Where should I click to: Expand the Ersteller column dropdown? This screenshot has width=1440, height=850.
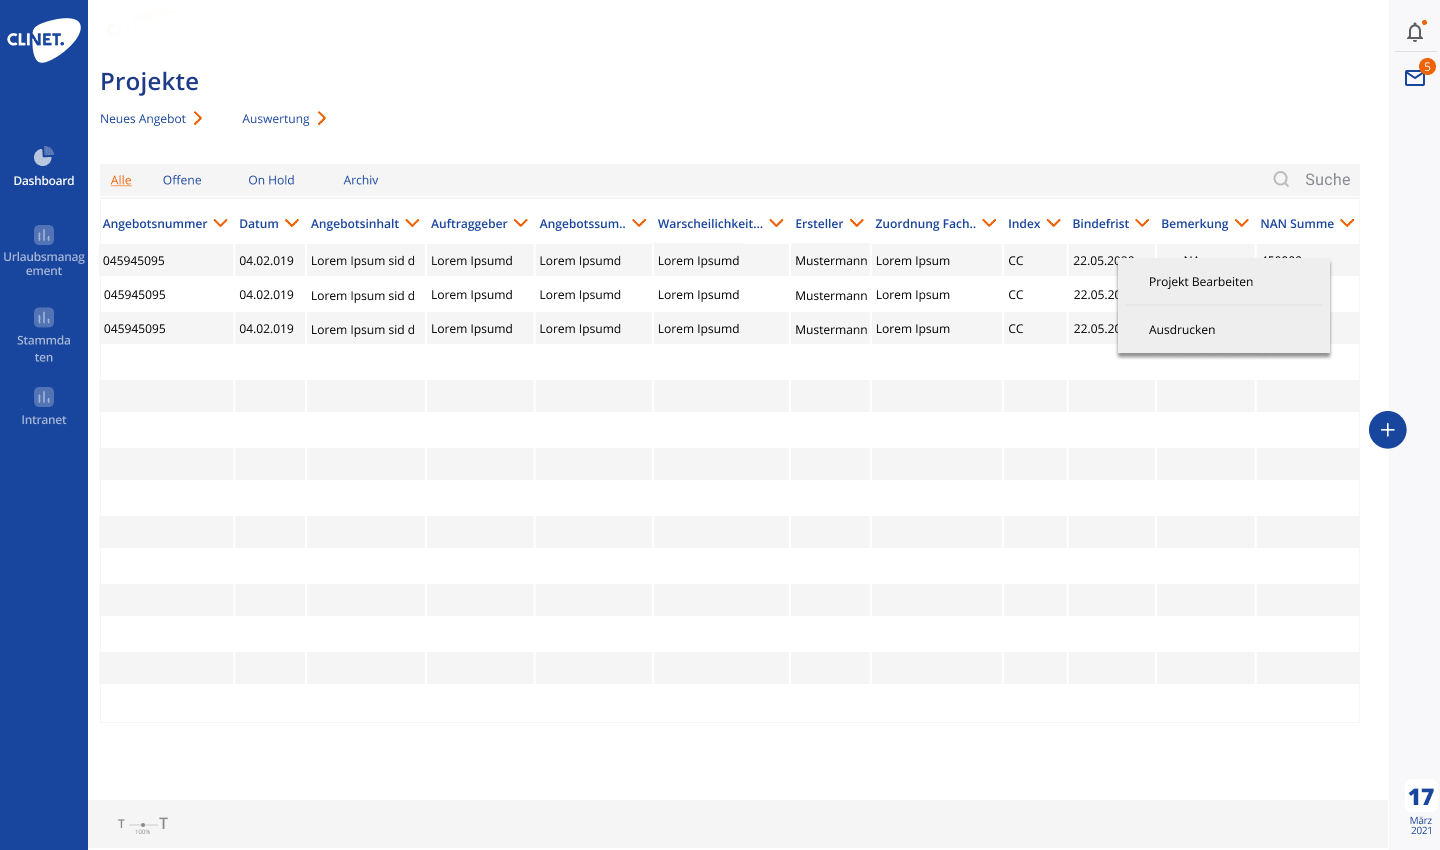(857, 223)
